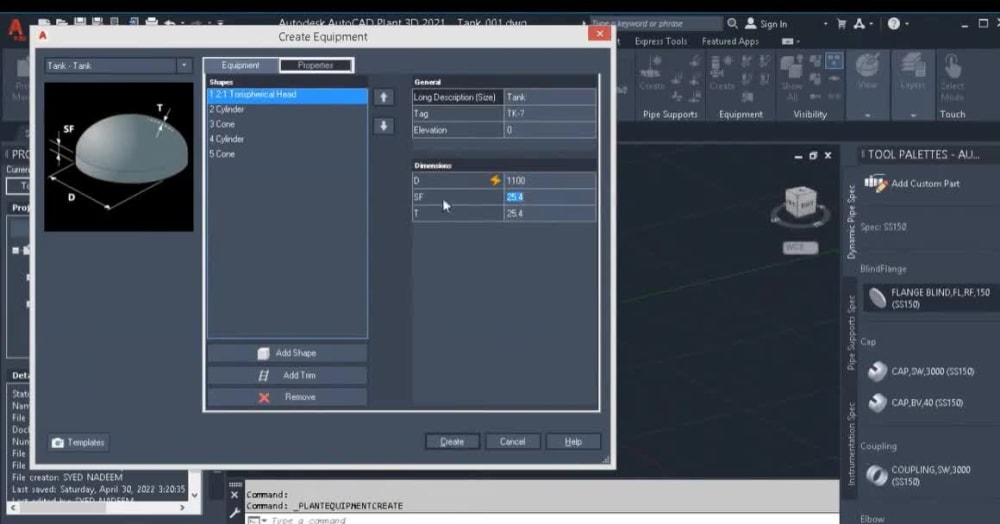This screenshot has height=524, width=1000.
Task: Edit the Long Description (Size) value Tank
Action: 550,98
